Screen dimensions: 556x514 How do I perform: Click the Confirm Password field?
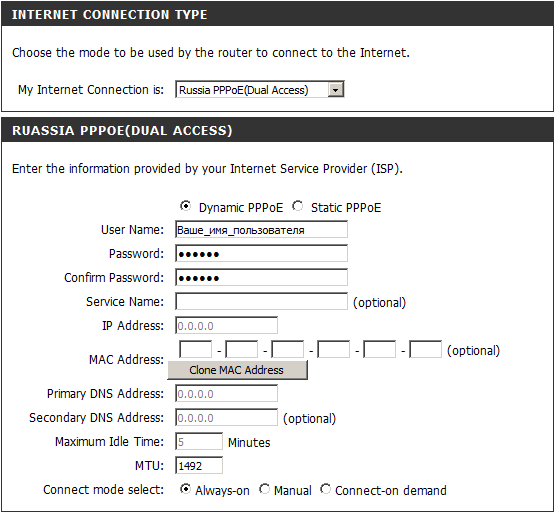(x=261, y=278)
